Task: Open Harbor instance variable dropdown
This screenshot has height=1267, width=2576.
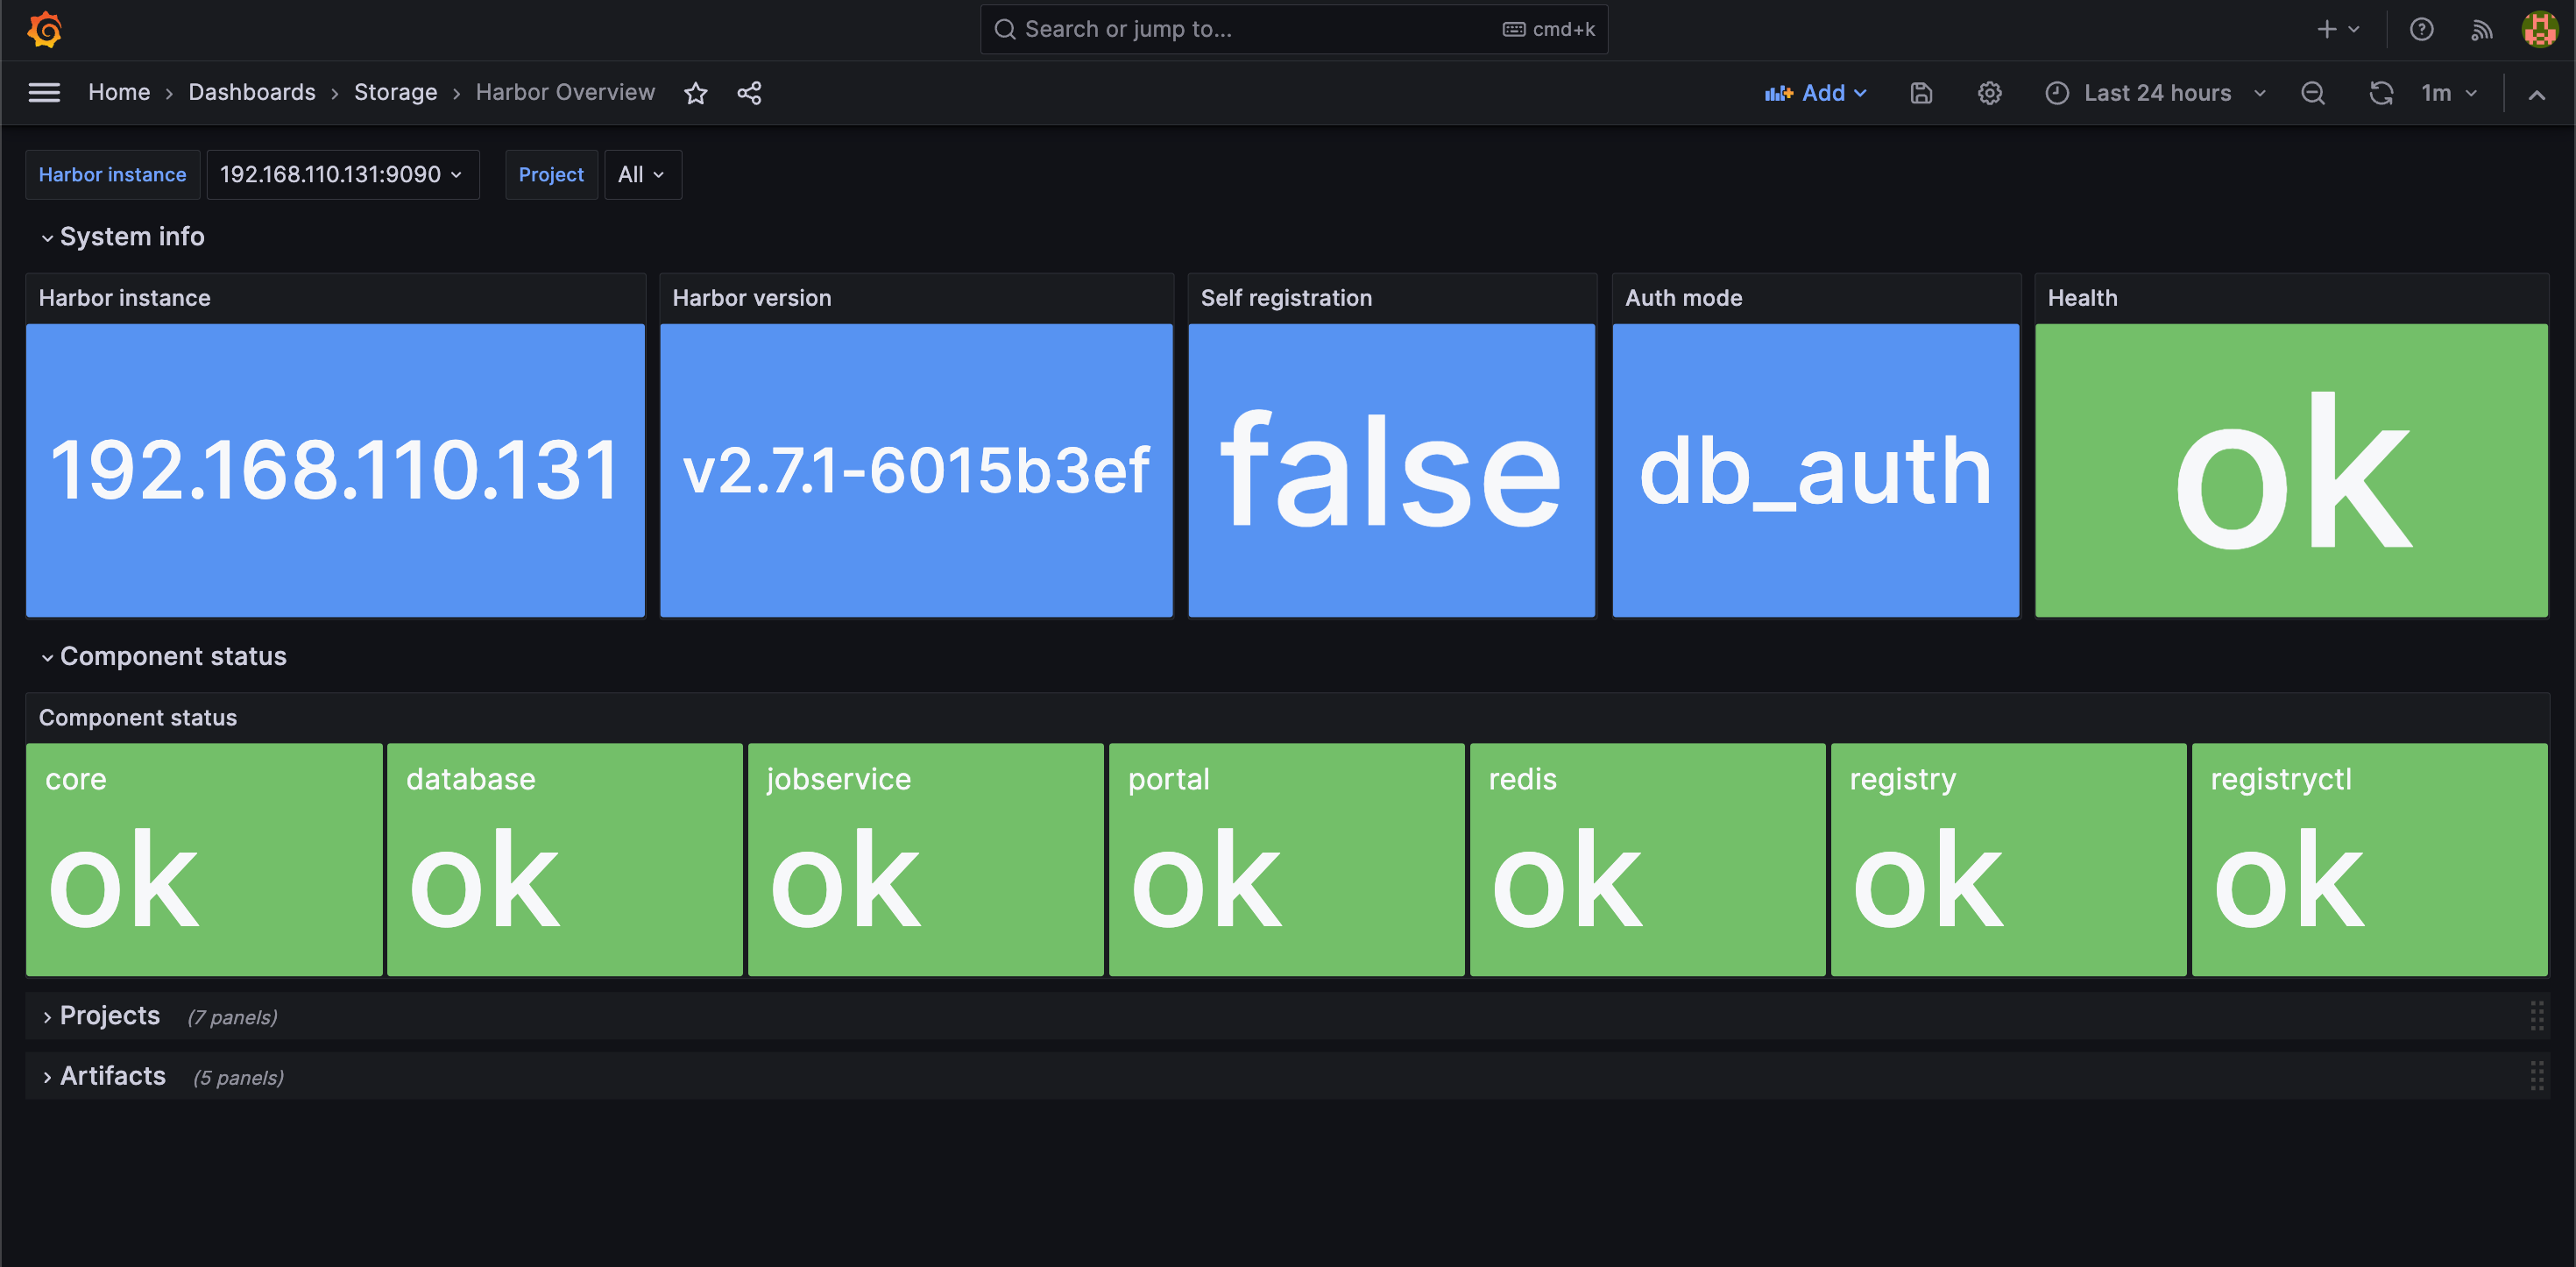Action: coord(342,174)
